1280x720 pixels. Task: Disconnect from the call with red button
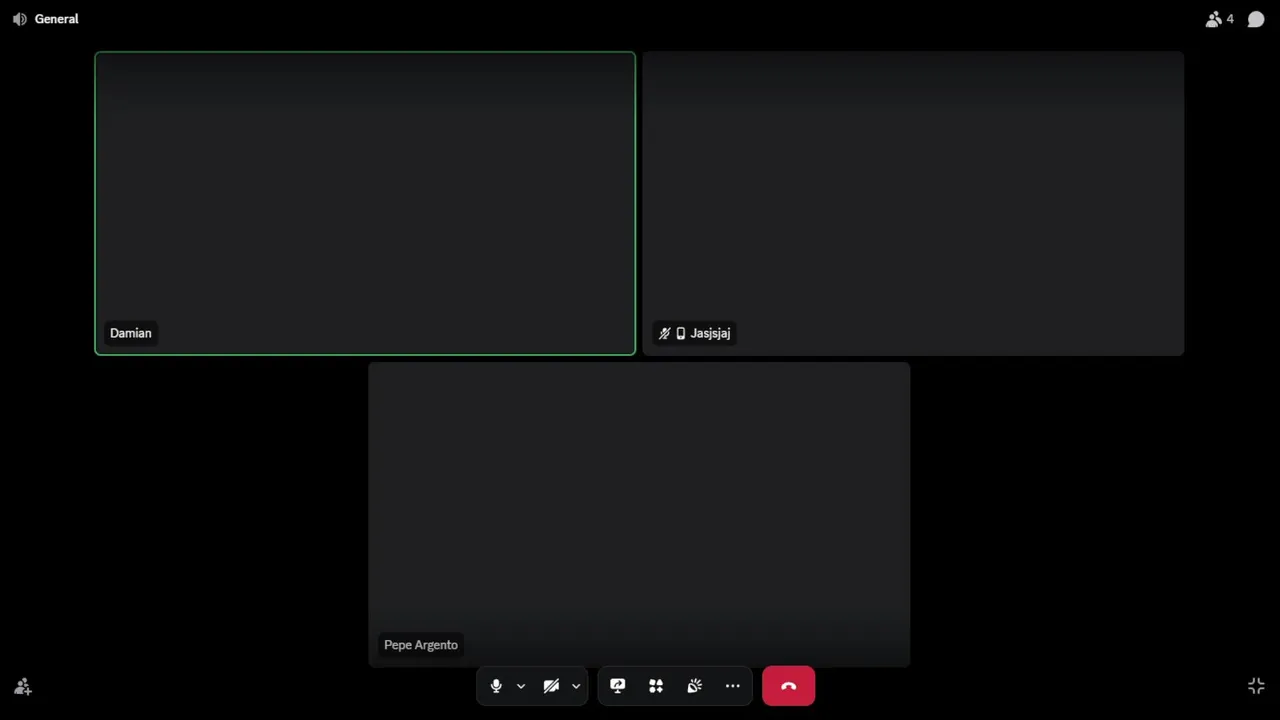tap(789, 686)
